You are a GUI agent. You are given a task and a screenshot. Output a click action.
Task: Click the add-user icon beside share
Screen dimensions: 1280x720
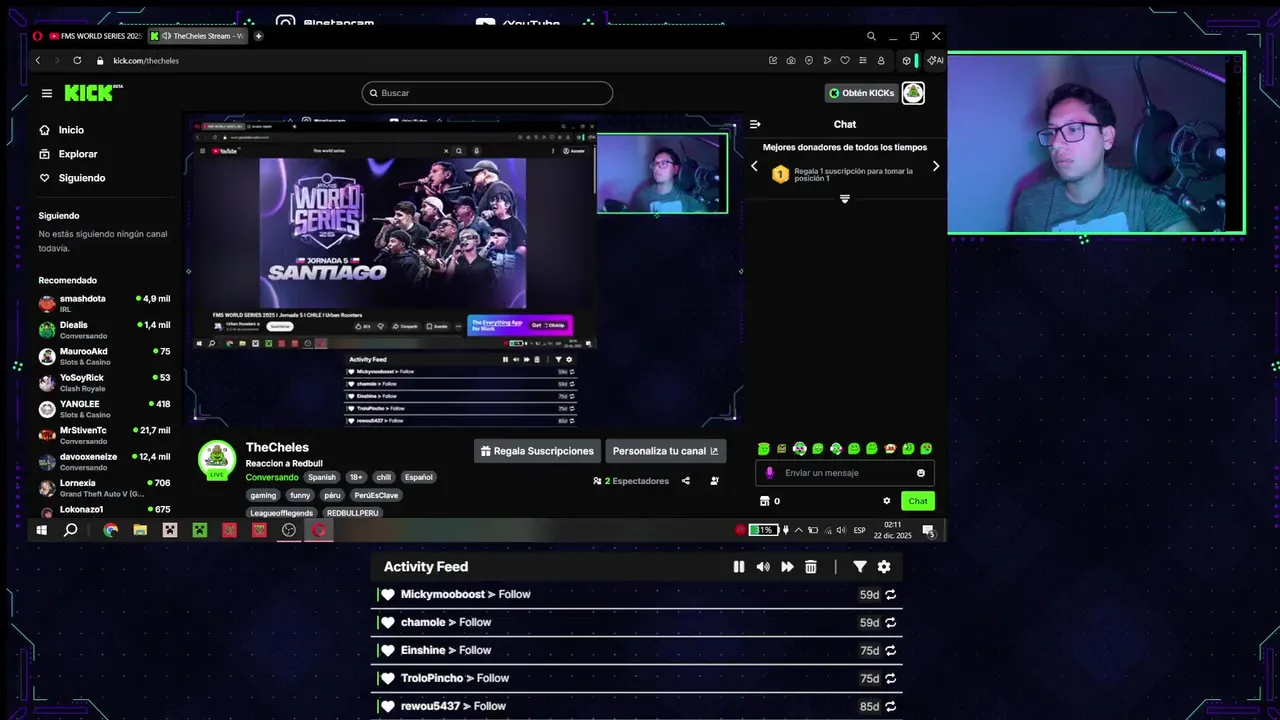[x=714, y=481]
